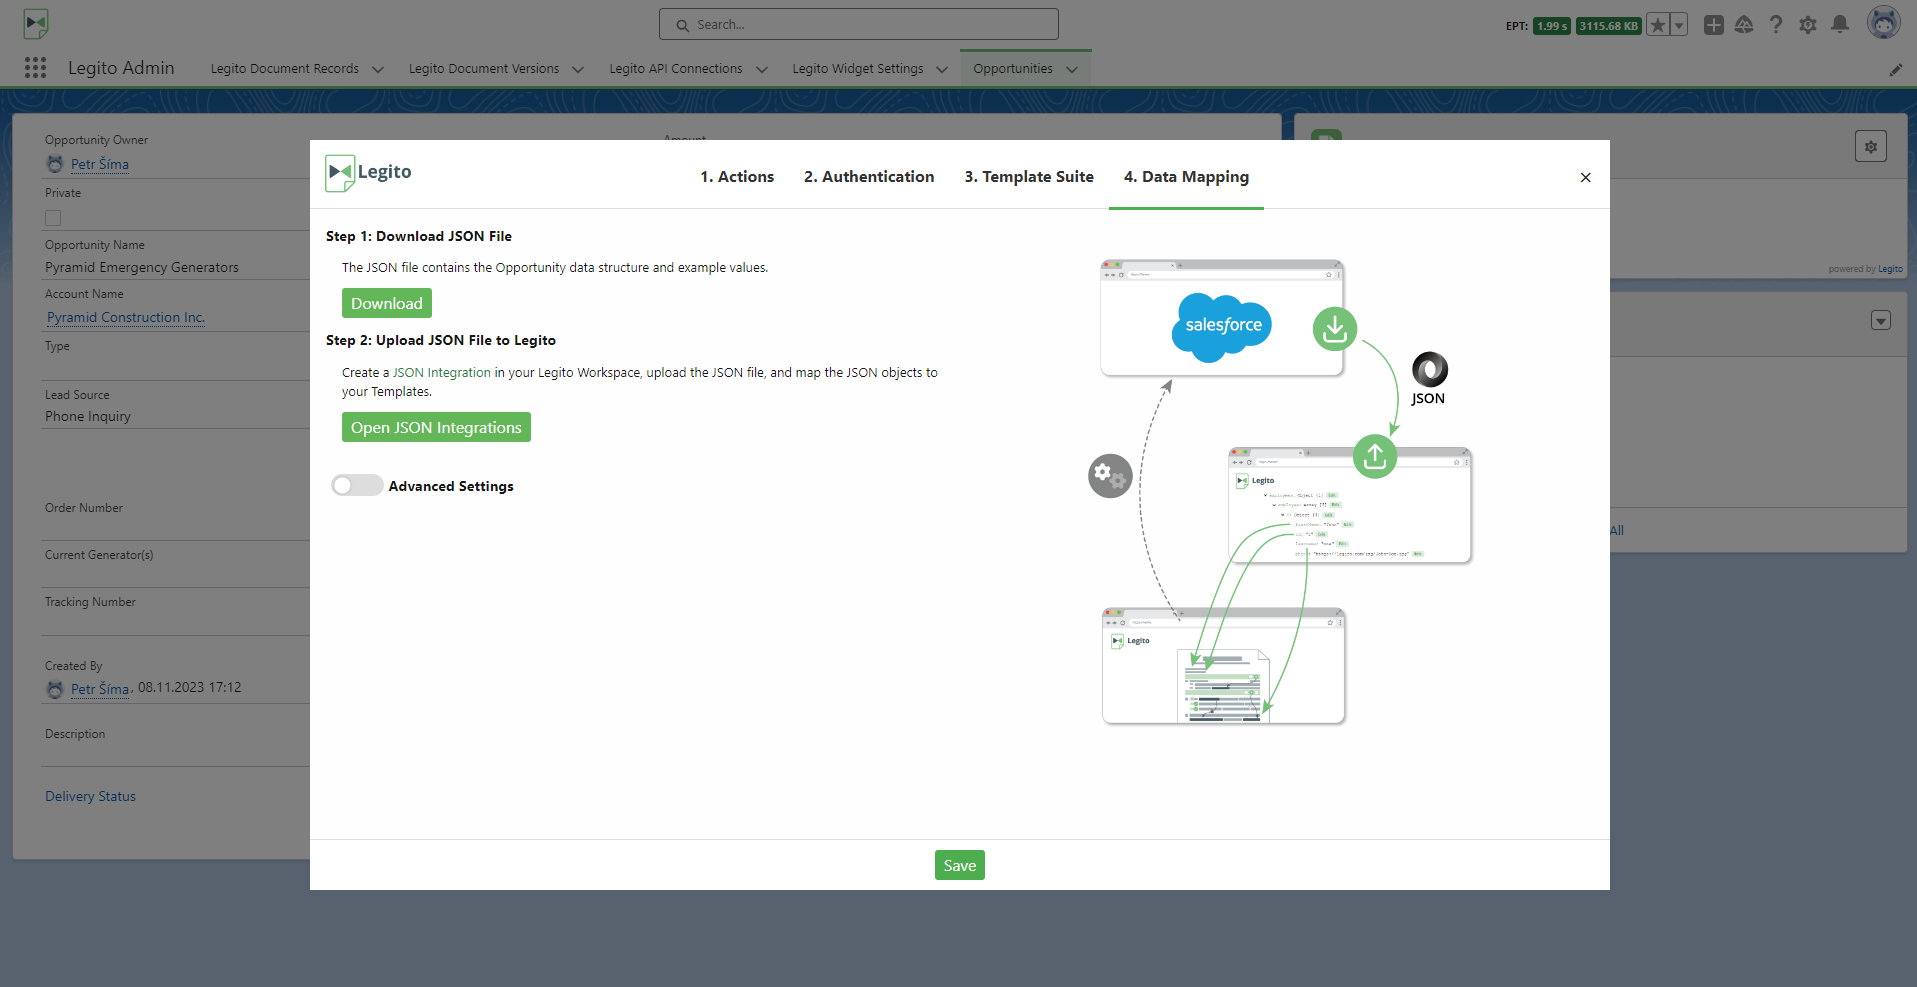Expand the right panel dropdown arrow
Screen dimensions: 1917x987
[1881, 320]
